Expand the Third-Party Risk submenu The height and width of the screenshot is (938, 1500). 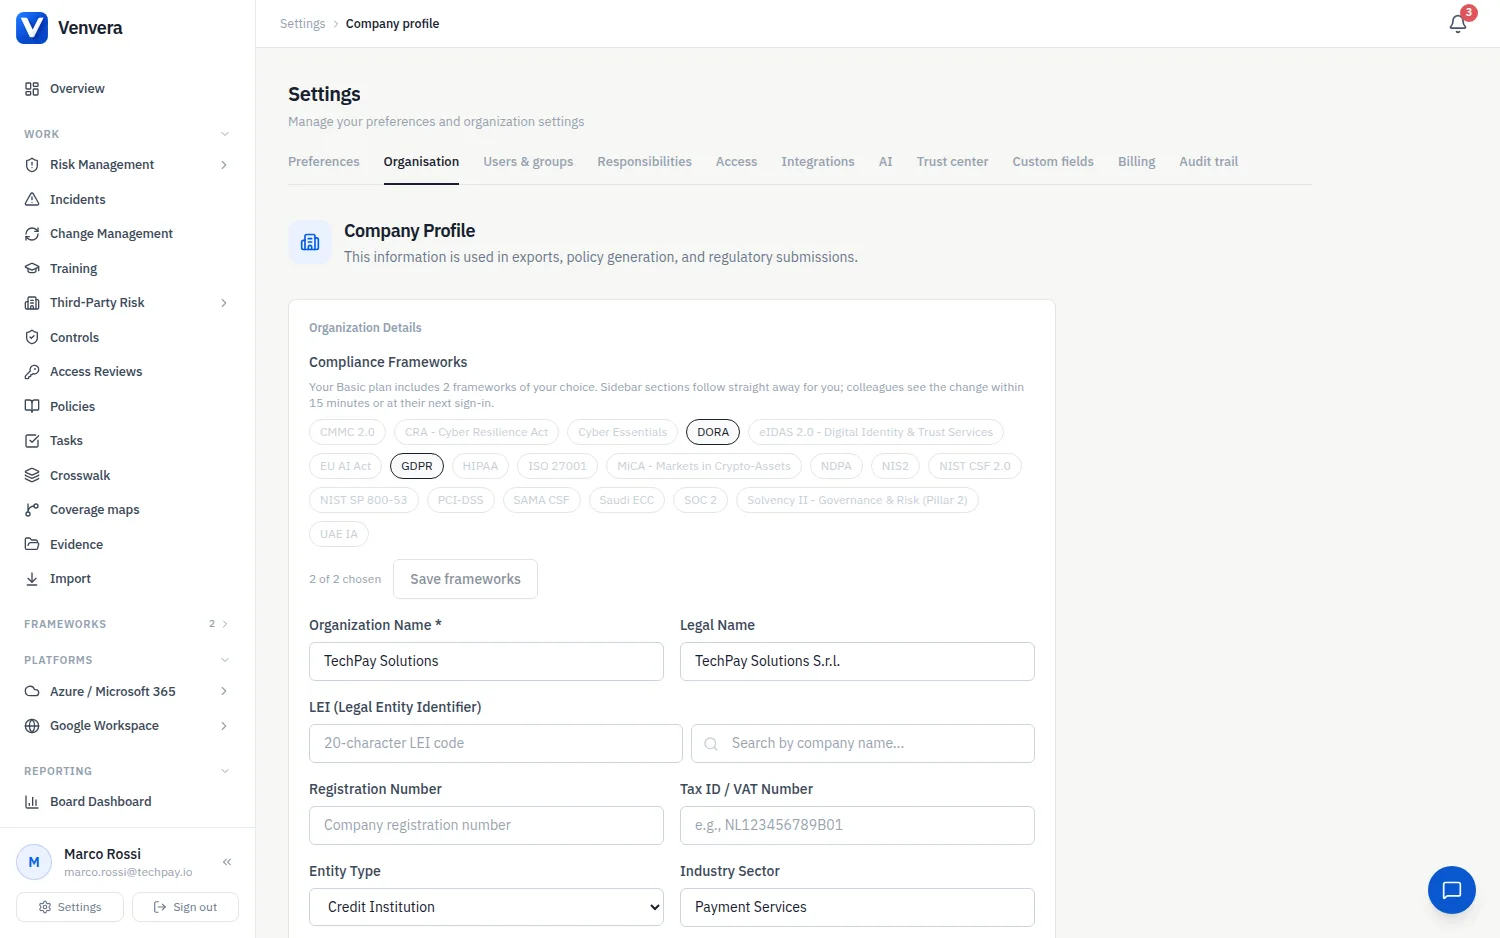click(224, 303)
